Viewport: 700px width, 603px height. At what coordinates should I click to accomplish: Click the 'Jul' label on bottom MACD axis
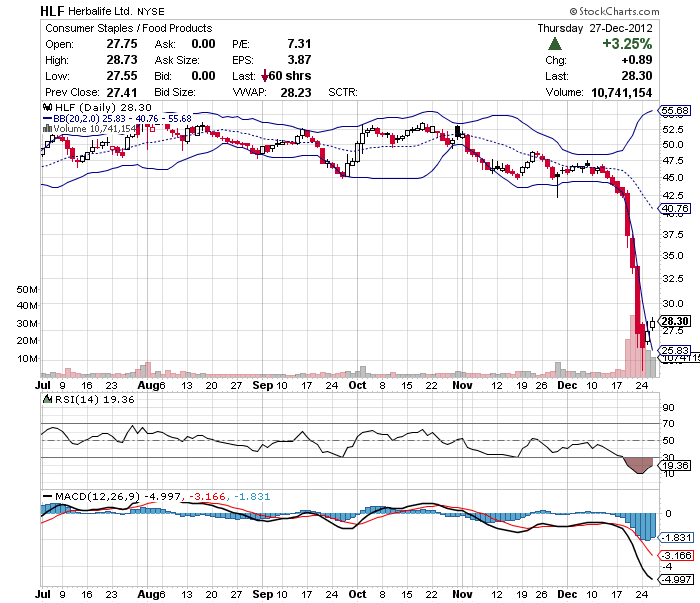pos(43,594)
